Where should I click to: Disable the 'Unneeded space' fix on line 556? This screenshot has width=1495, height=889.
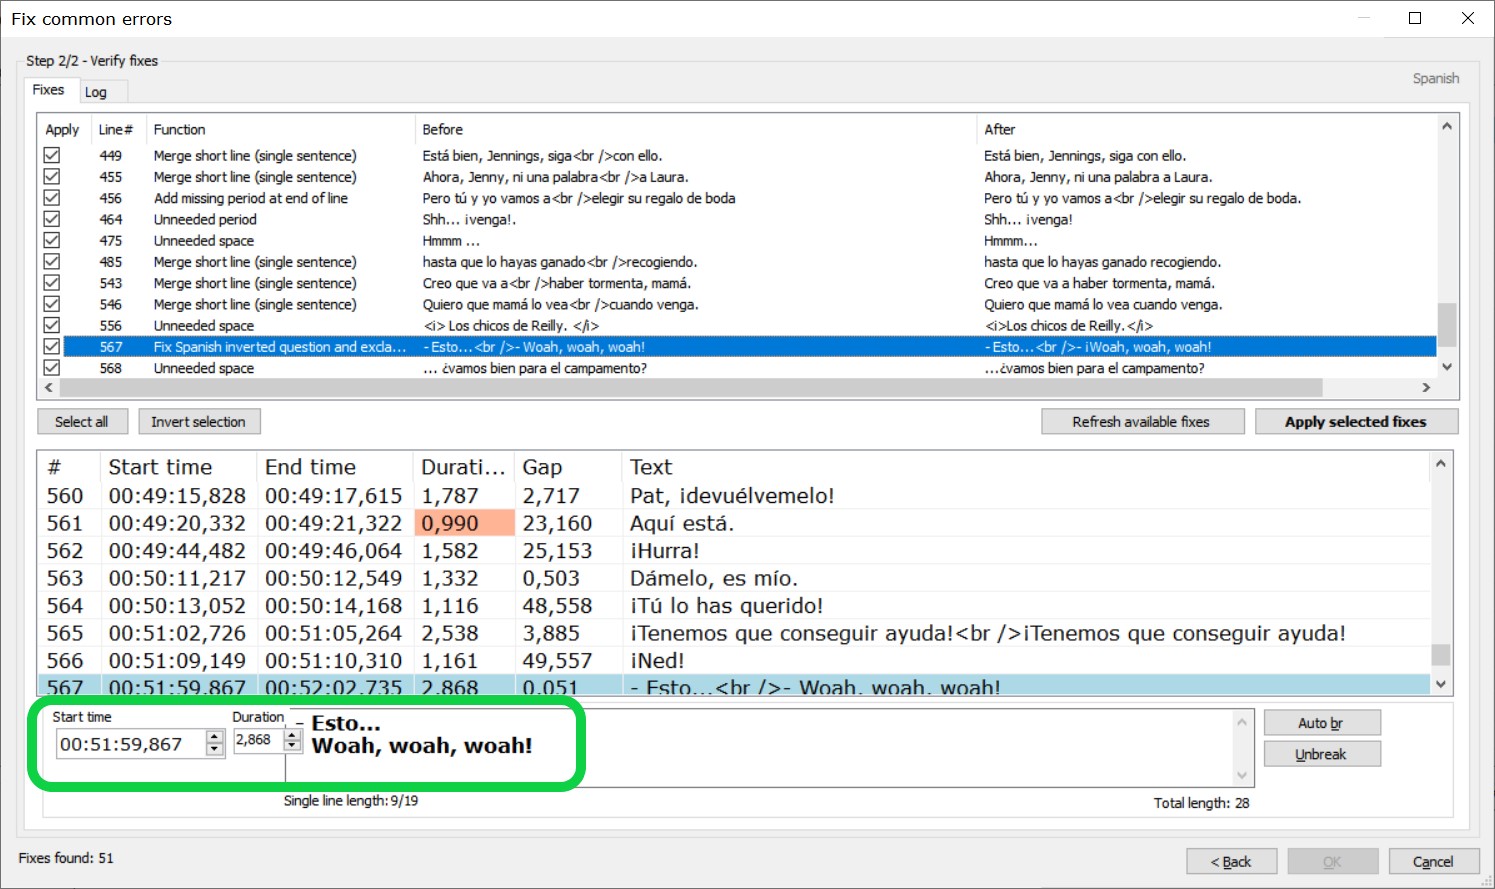(51, 325)
